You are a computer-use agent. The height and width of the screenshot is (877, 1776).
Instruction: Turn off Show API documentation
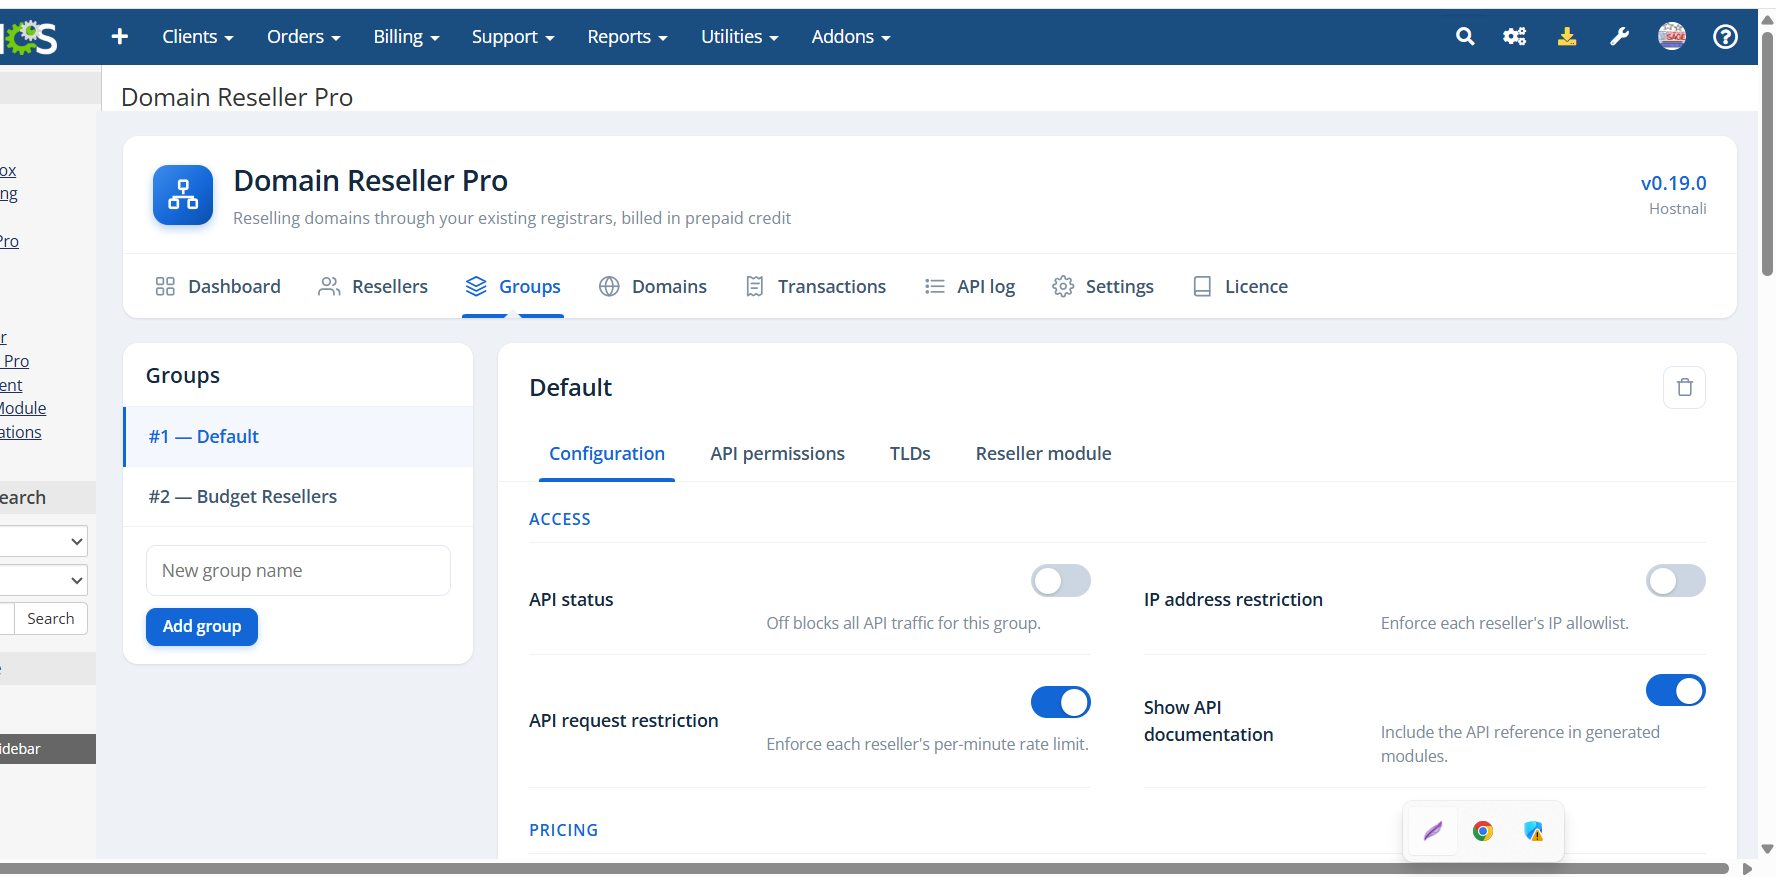[1676, 690]
